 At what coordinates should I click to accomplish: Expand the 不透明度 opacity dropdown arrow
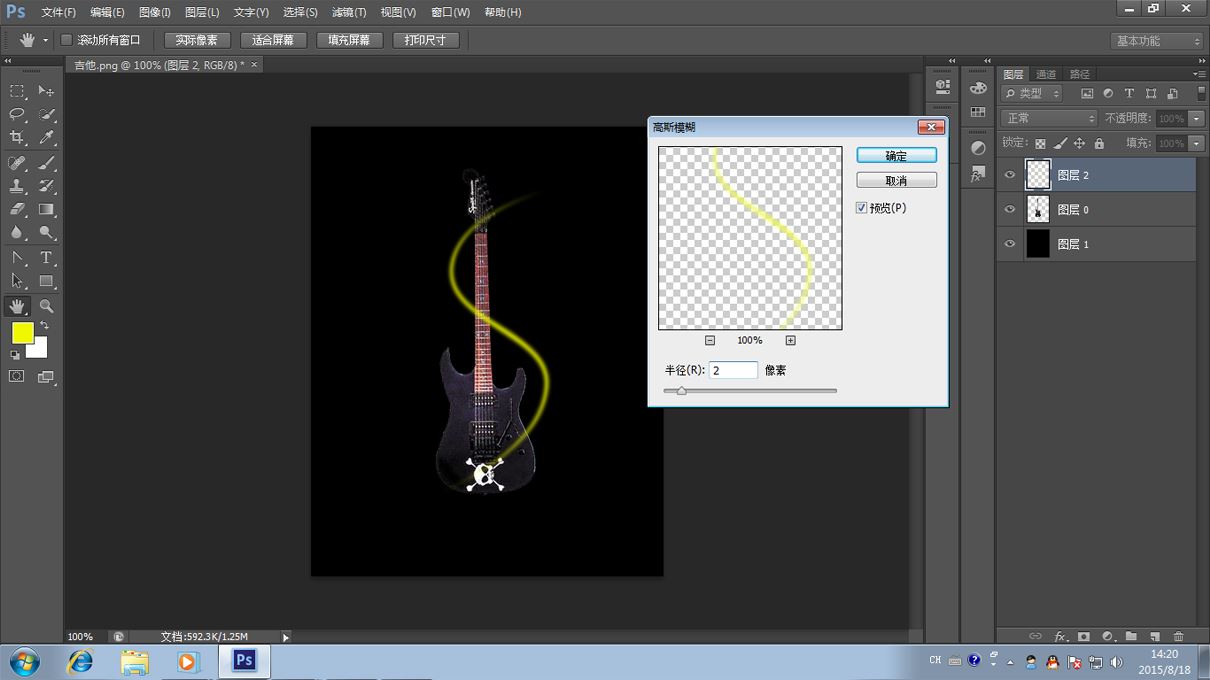(1196, 118)
